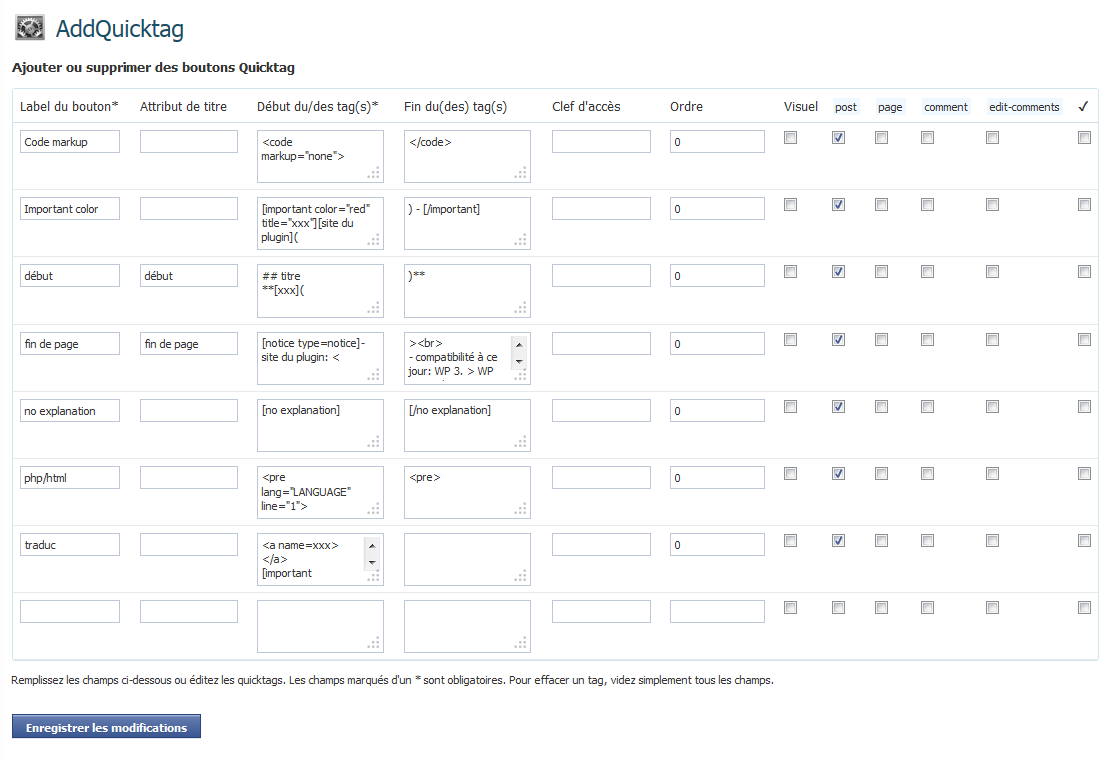Click the Ordre field of fin de page row

click(717, 344)
